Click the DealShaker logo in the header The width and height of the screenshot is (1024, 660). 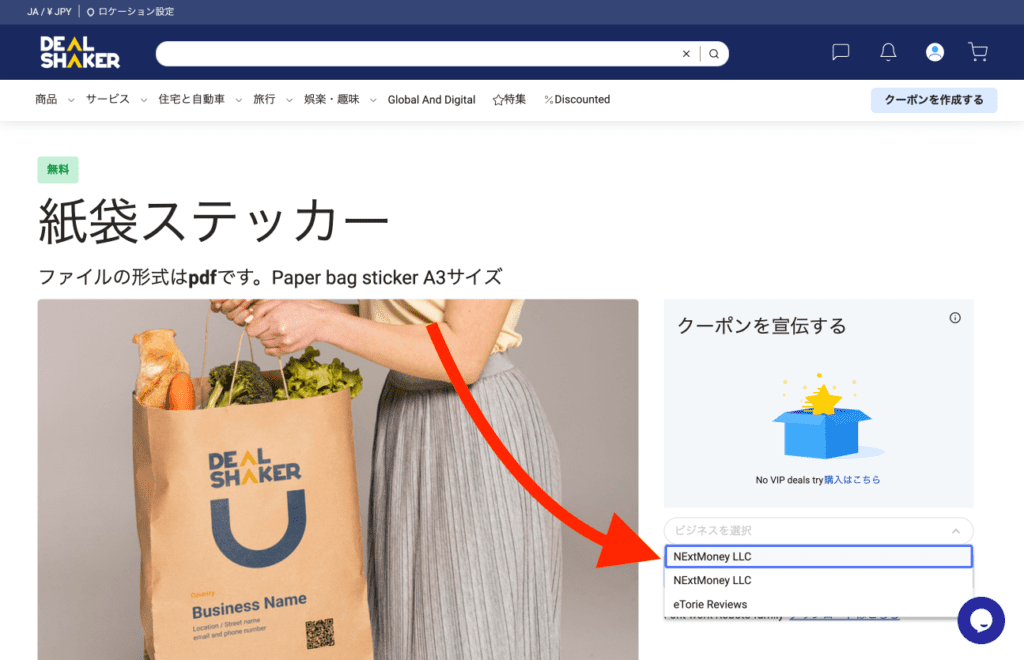click(80, 52)
